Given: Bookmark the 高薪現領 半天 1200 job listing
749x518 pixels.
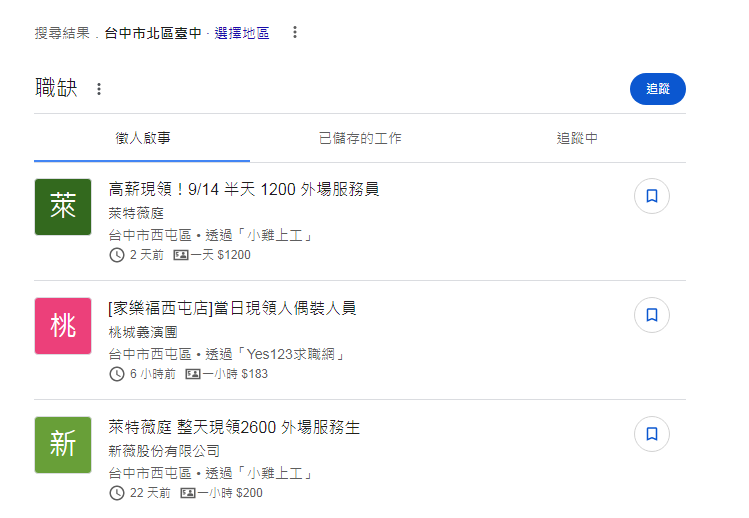Looking at the screenshot, I should coord(651,197).
